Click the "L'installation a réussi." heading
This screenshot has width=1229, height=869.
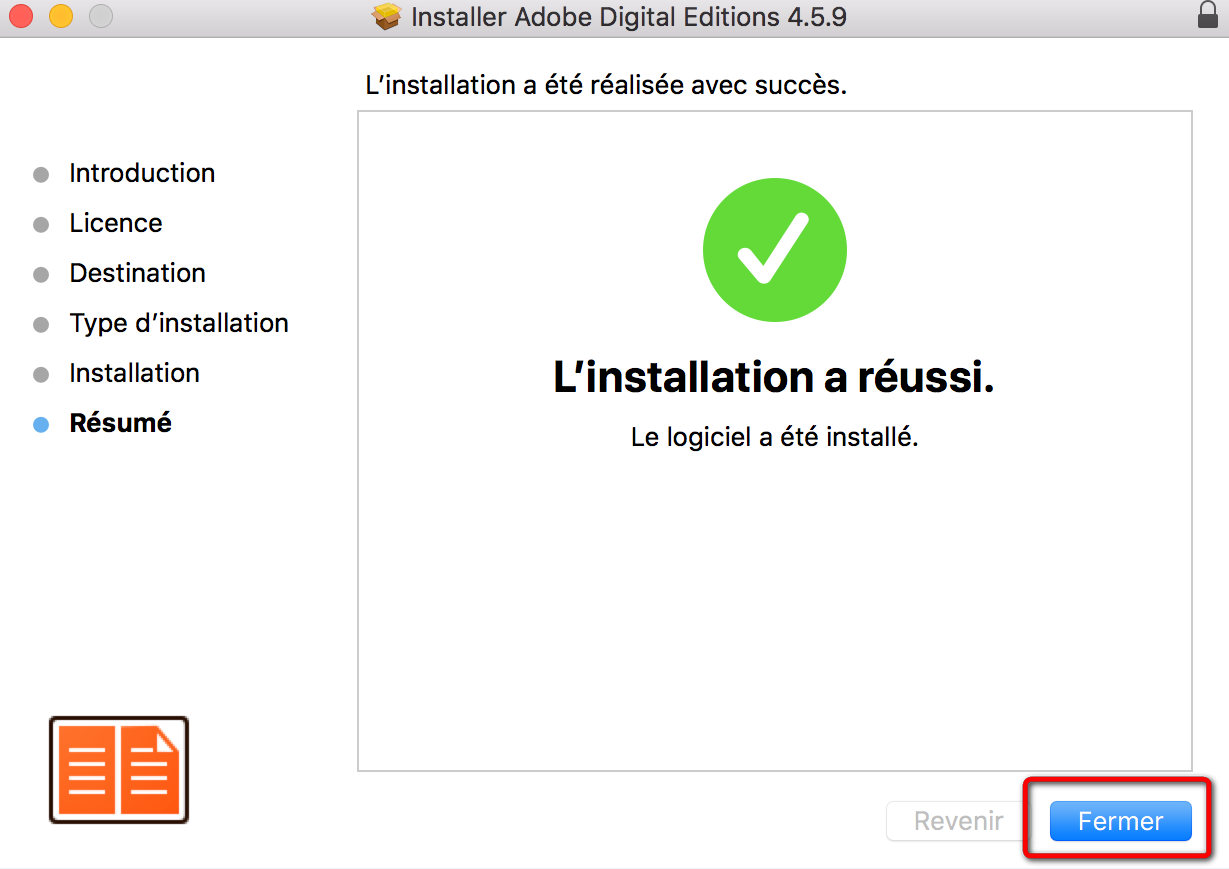[x=774, y=377]
